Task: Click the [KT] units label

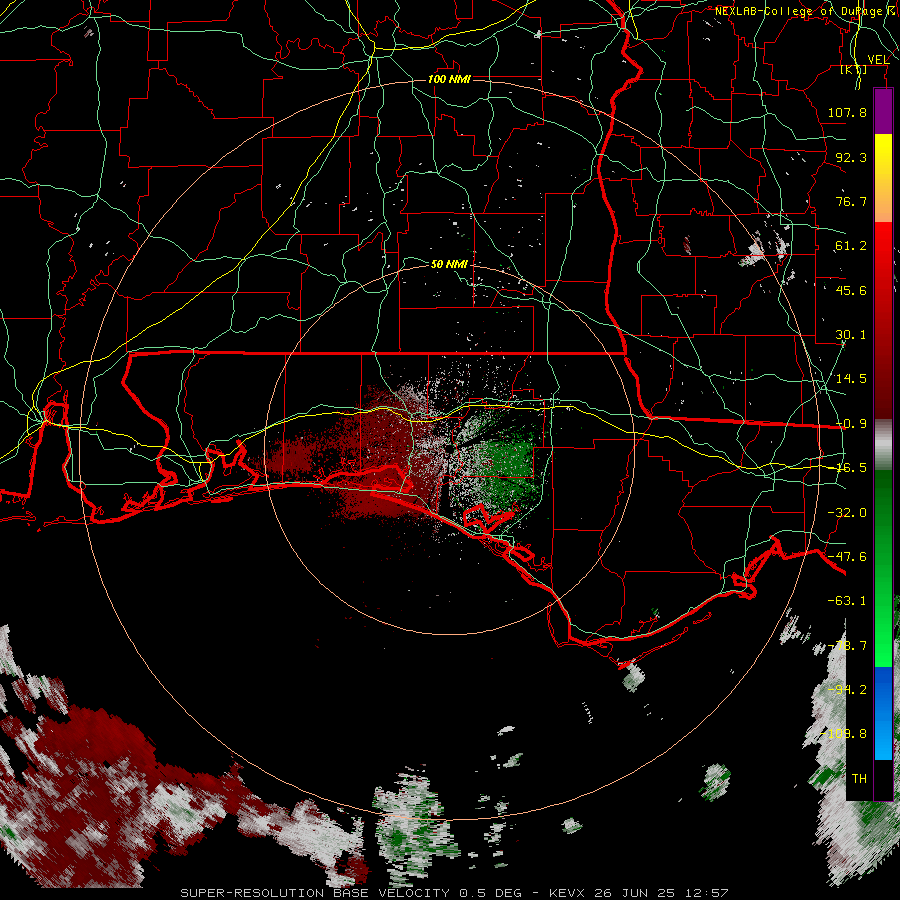Action: pos(854,69)
